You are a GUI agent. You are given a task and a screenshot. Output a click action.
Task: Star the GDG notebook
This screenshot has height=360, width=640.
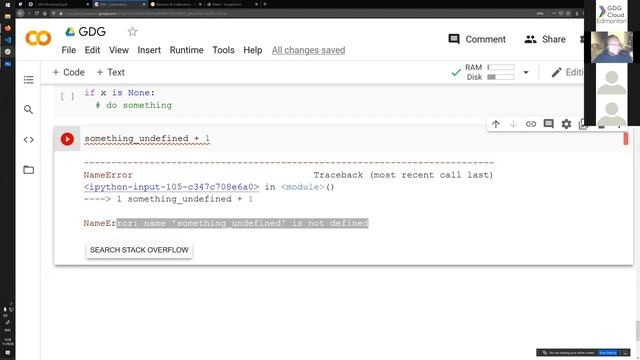[x=132, y=31]
